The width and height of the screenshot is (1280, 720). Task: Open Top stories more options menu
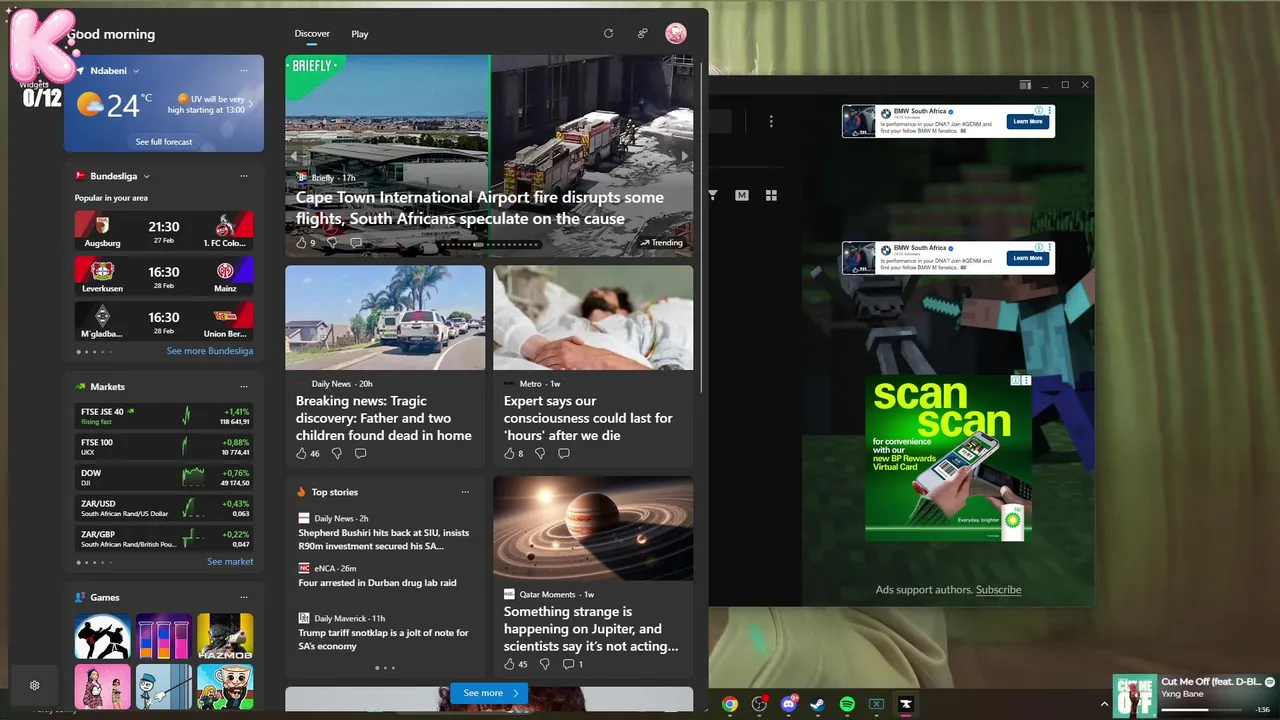coord(465,492)
